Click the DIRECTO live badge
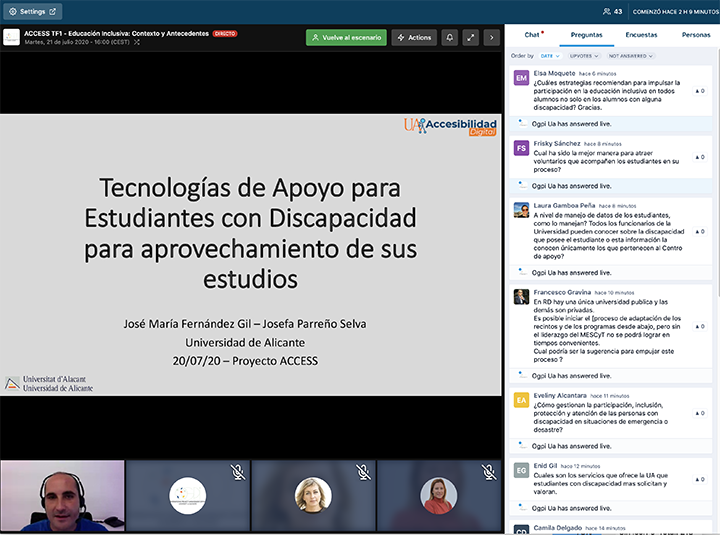This screenshot has width=720, height=535. [225, 34]
